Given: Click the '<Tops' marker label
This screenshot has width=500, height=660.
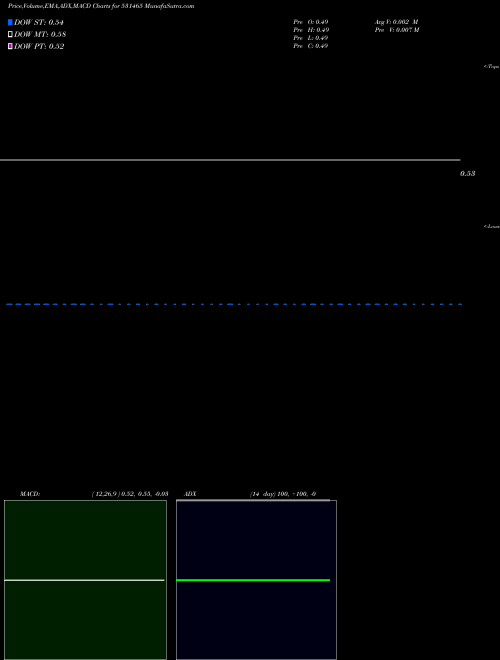Looking at the screenshot, I should coord(492,67).
